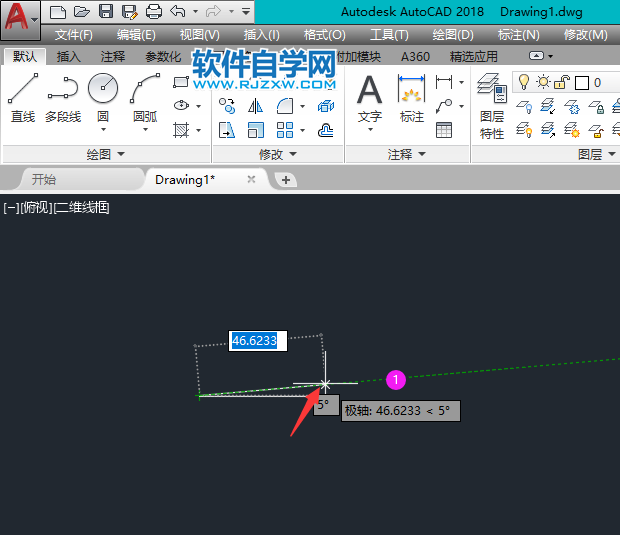Viewport: 620px width, 535px height.
Task: Select the Polyline (多段线) tool
Action: tap(63, 97)
